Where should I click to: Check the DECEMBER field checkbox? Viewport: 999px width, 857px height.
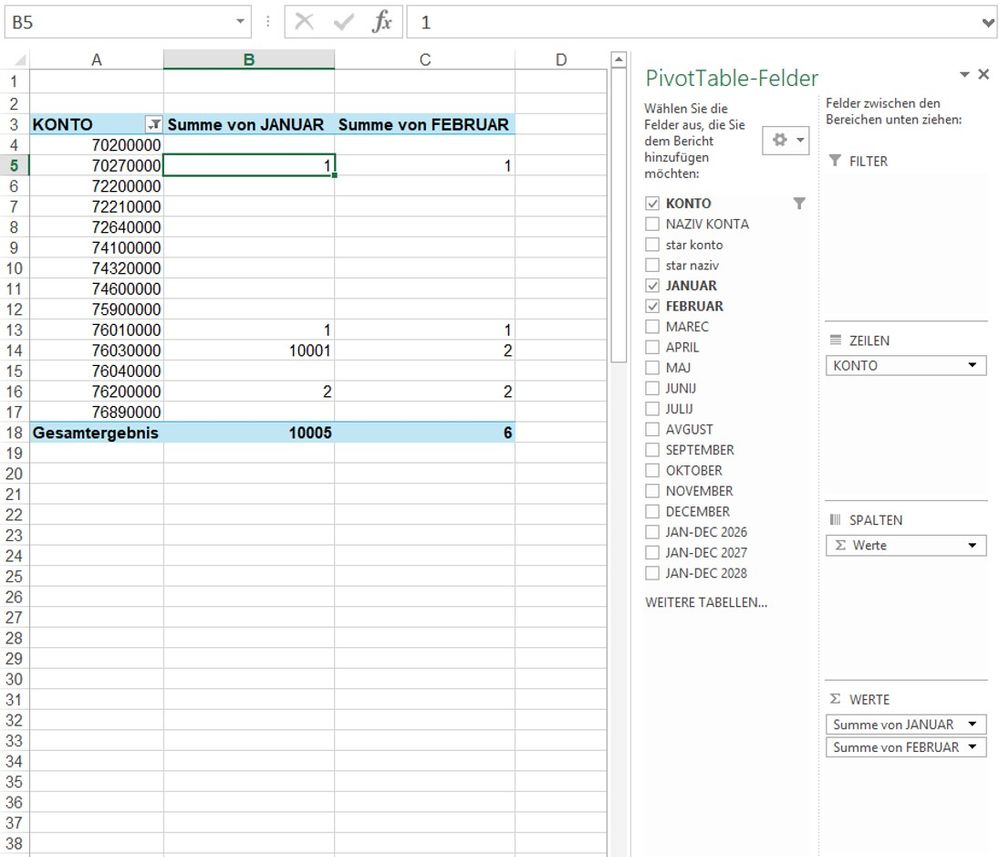point(652,512)
